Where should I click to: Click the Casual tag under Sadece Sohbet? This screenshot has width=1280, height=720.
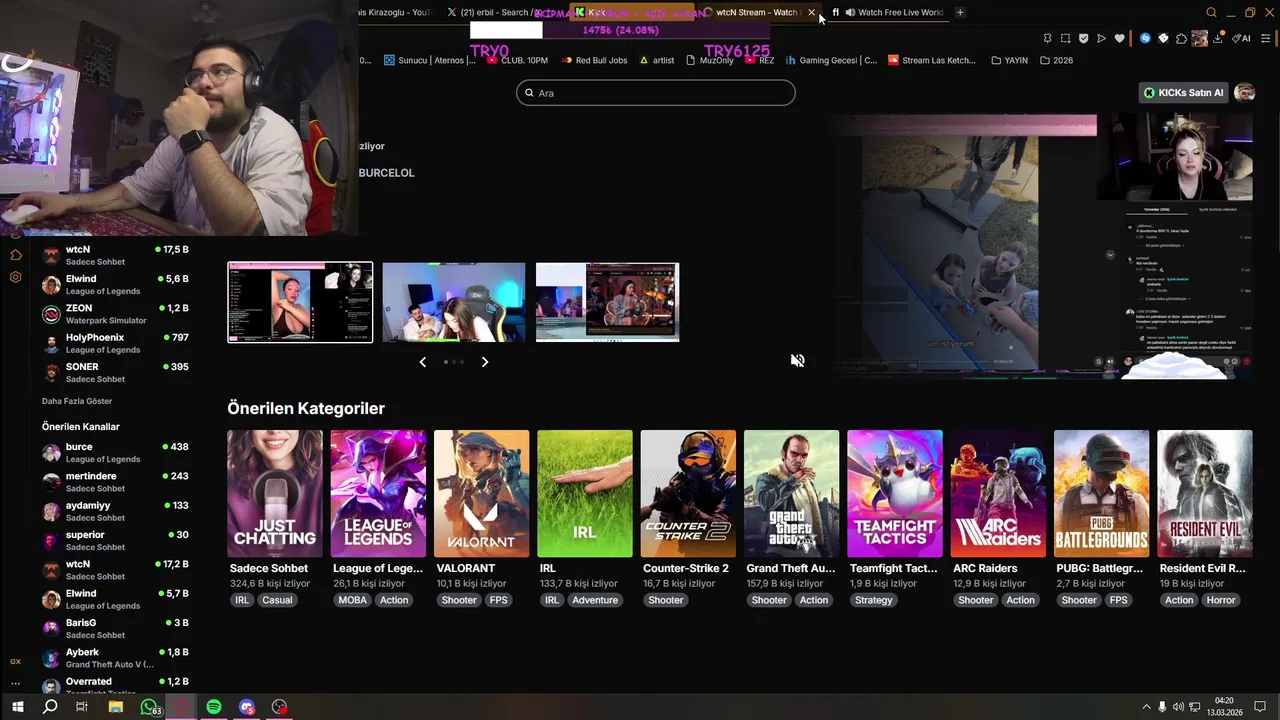coord(277,600)
